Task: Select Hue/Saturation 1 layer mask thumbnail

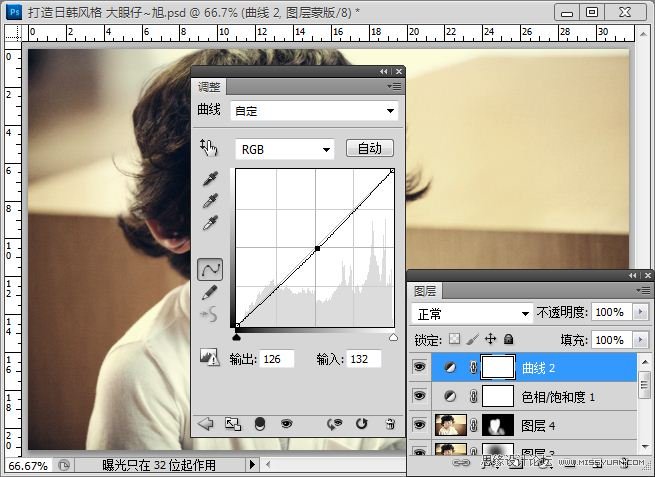Action: coord(498,396)
